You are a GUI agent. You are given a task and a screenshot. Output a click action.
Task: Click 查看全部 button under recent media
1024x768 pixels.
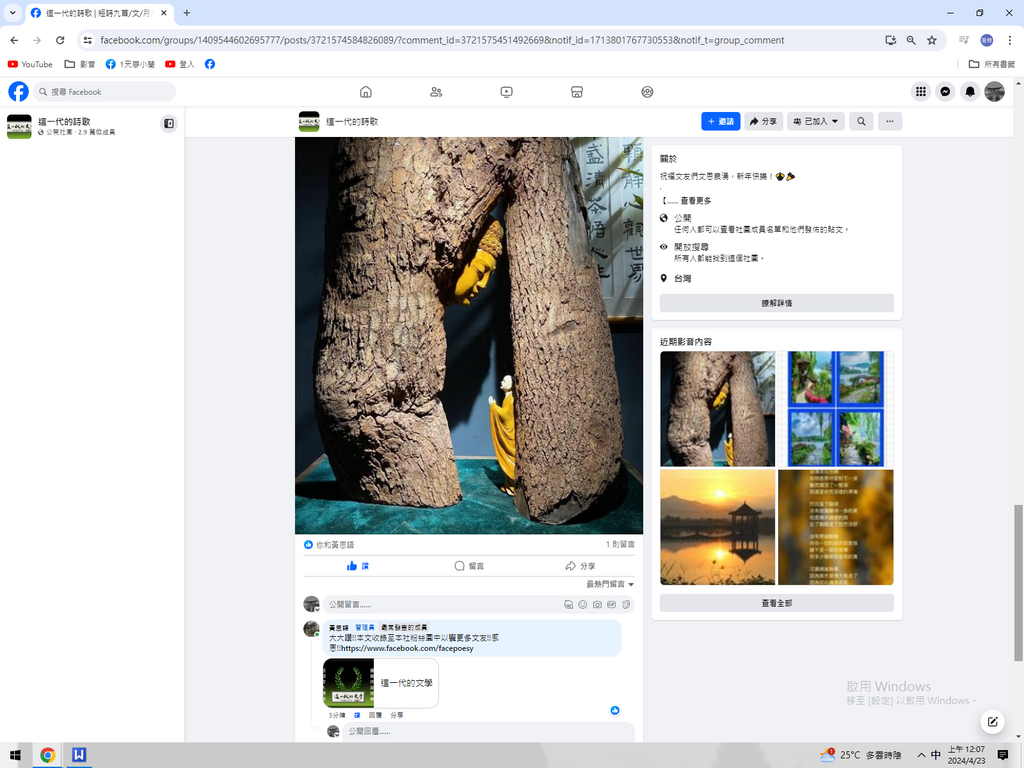click(776, 603)
